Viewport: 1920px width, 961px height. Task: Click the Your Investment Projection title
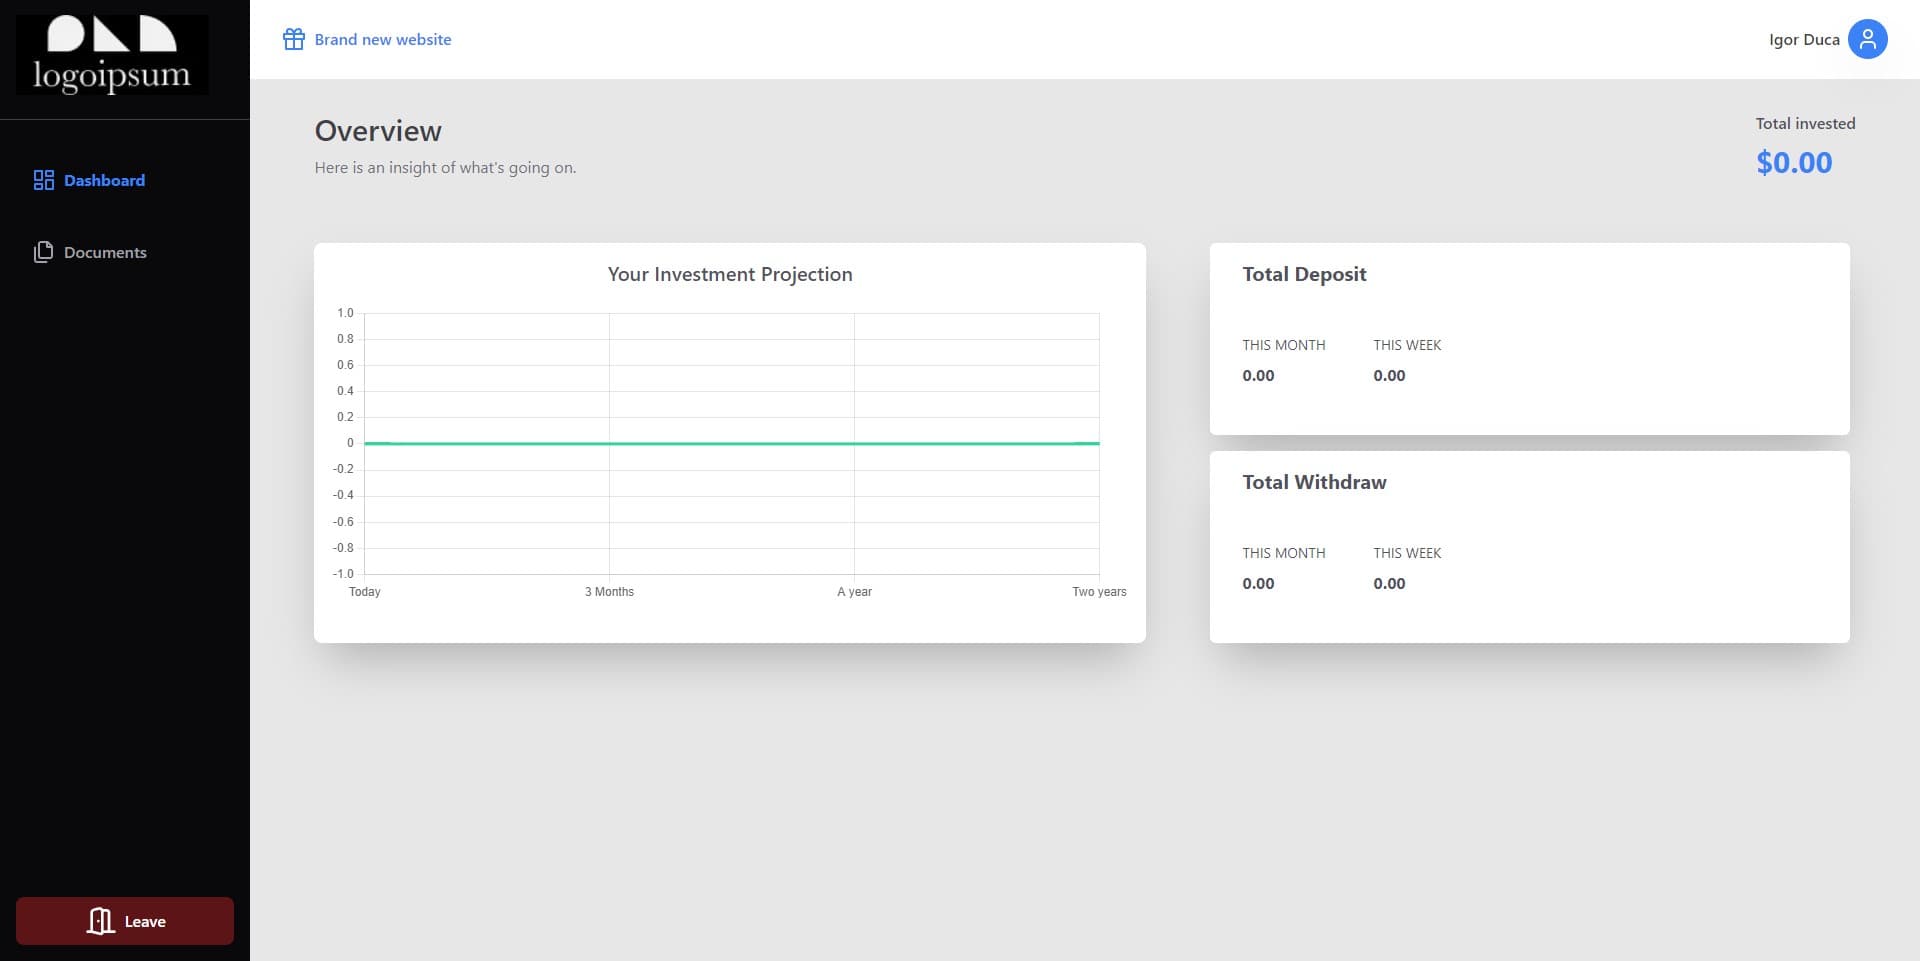(x=730, y=274)
